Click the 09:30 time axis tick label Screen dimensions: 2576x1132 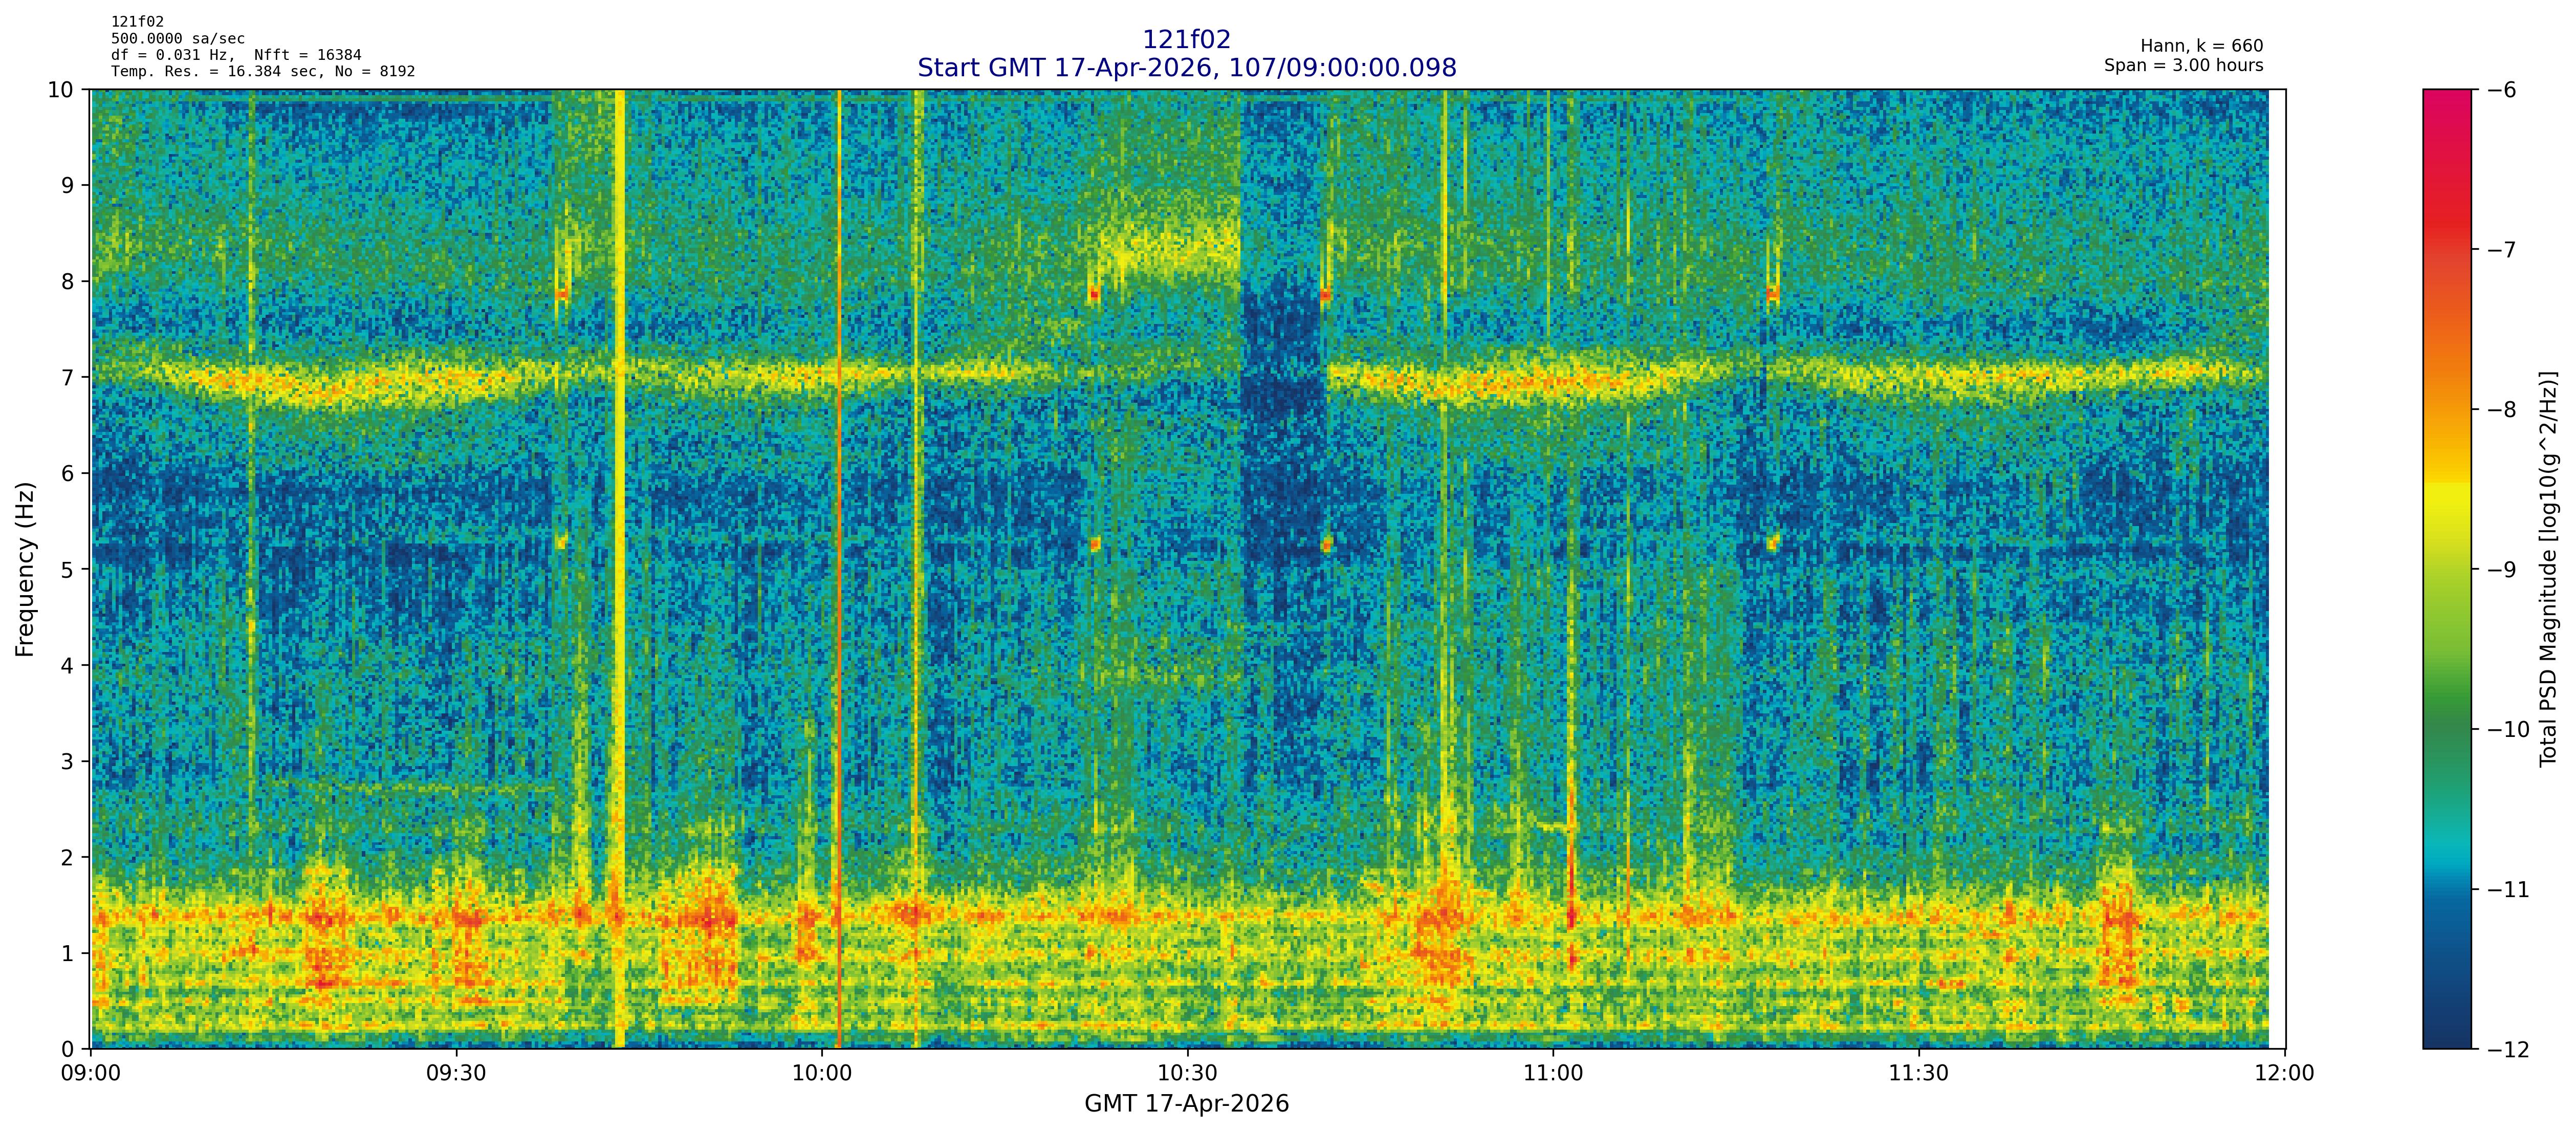coord(456,1074)
